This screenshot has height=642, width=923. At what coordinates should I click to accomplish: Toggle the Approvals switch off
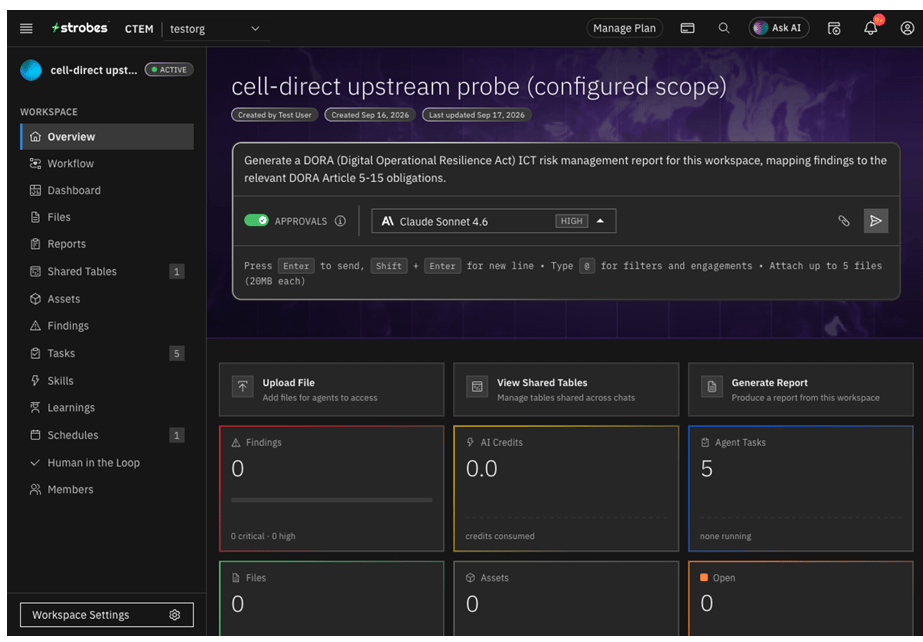coord(256,221)
